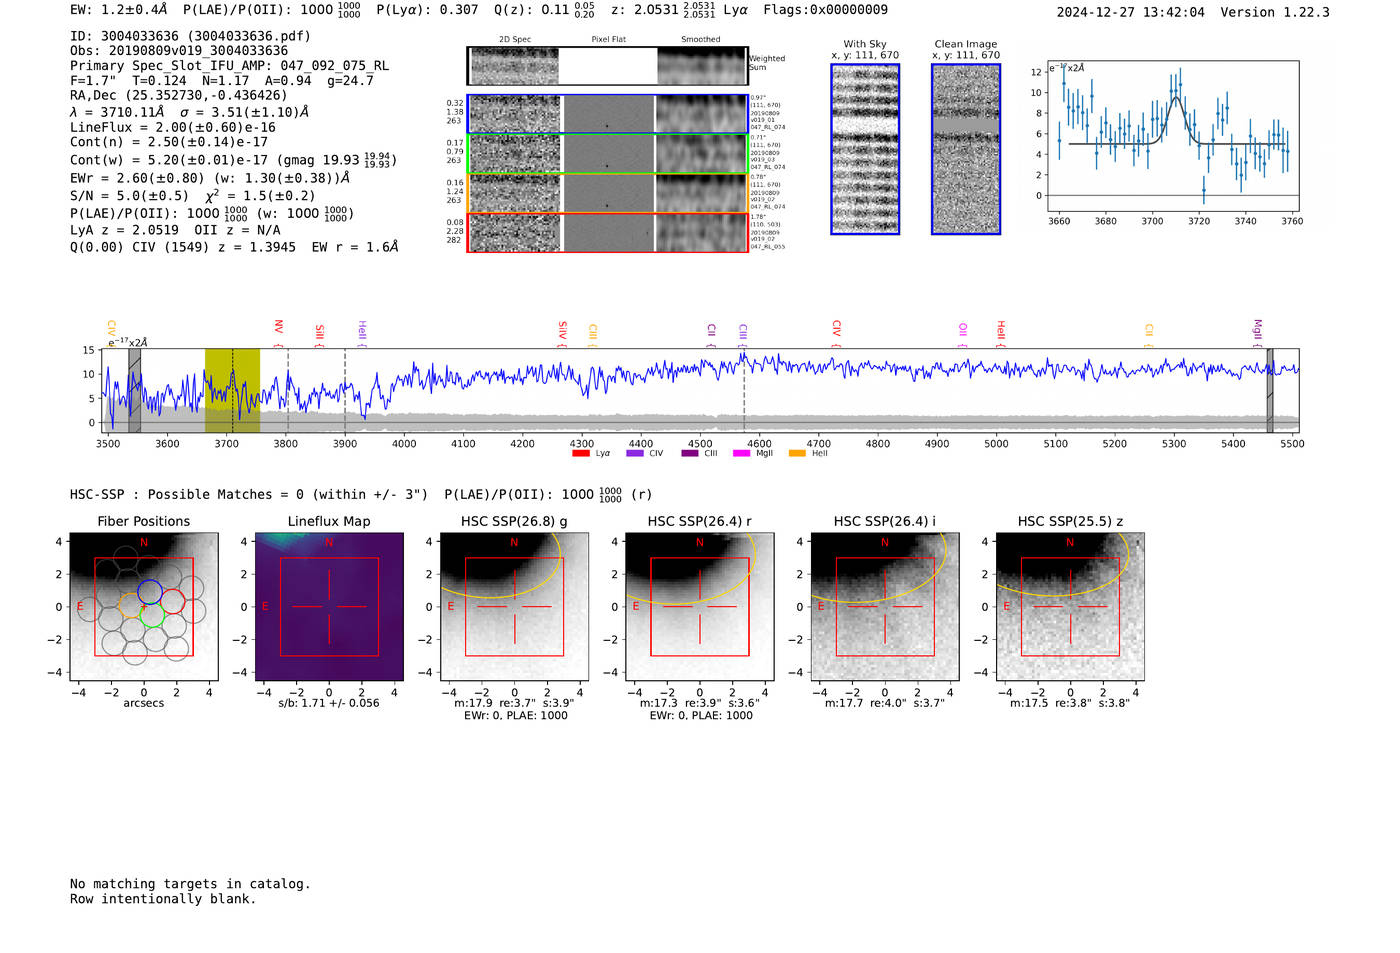Select the red fiber circle in Fiber Positions
Image resolution: width=1400 pixels, height=953 pixels.
(x=172, y=602)
